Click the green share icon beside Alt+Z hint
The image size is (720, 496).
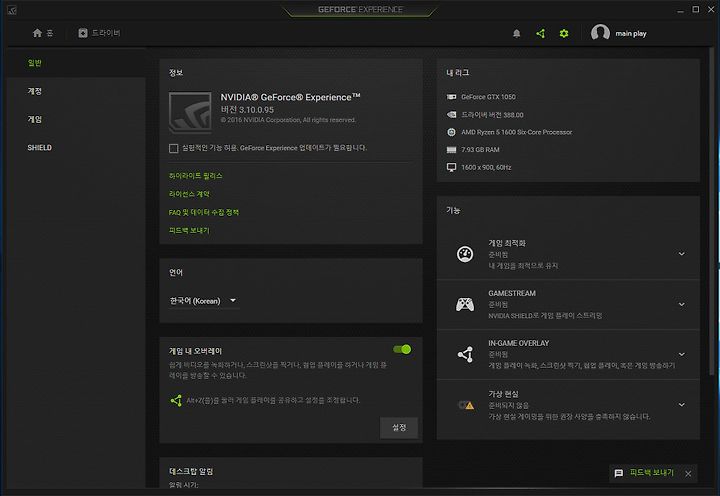(176, 400)
